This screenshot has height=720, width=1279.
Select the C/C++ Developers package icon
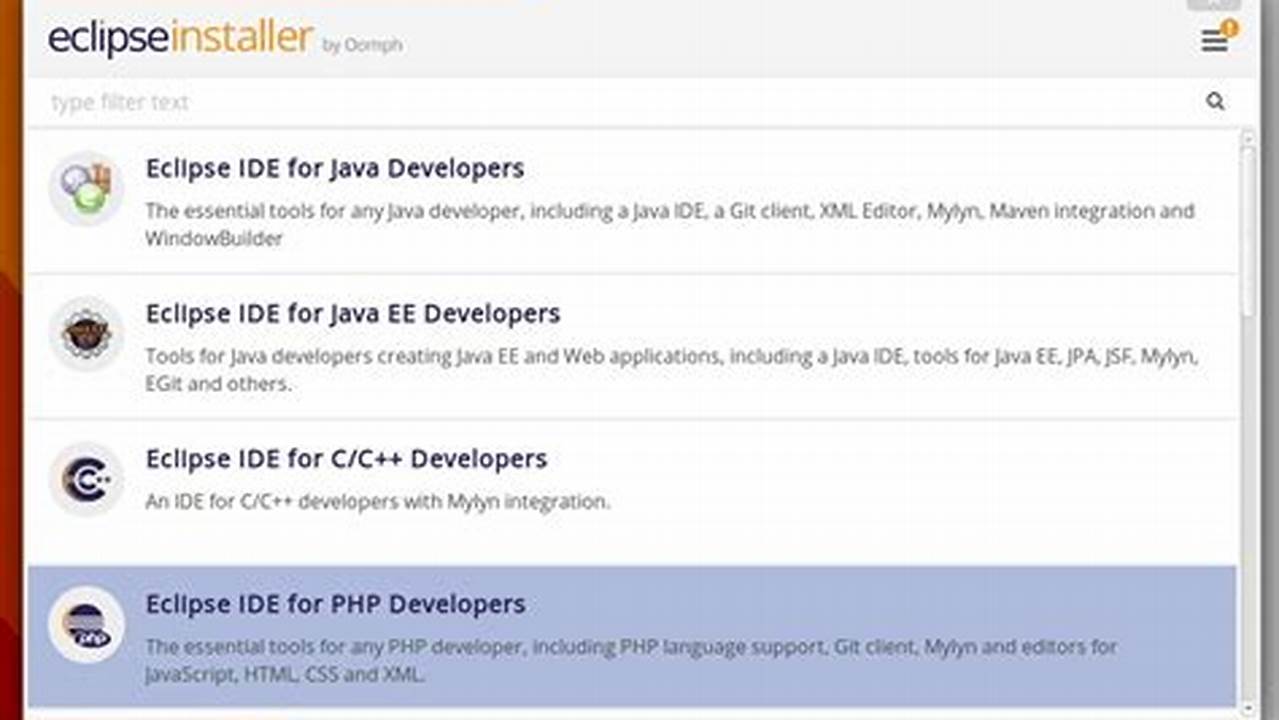(x=86, y=478)
